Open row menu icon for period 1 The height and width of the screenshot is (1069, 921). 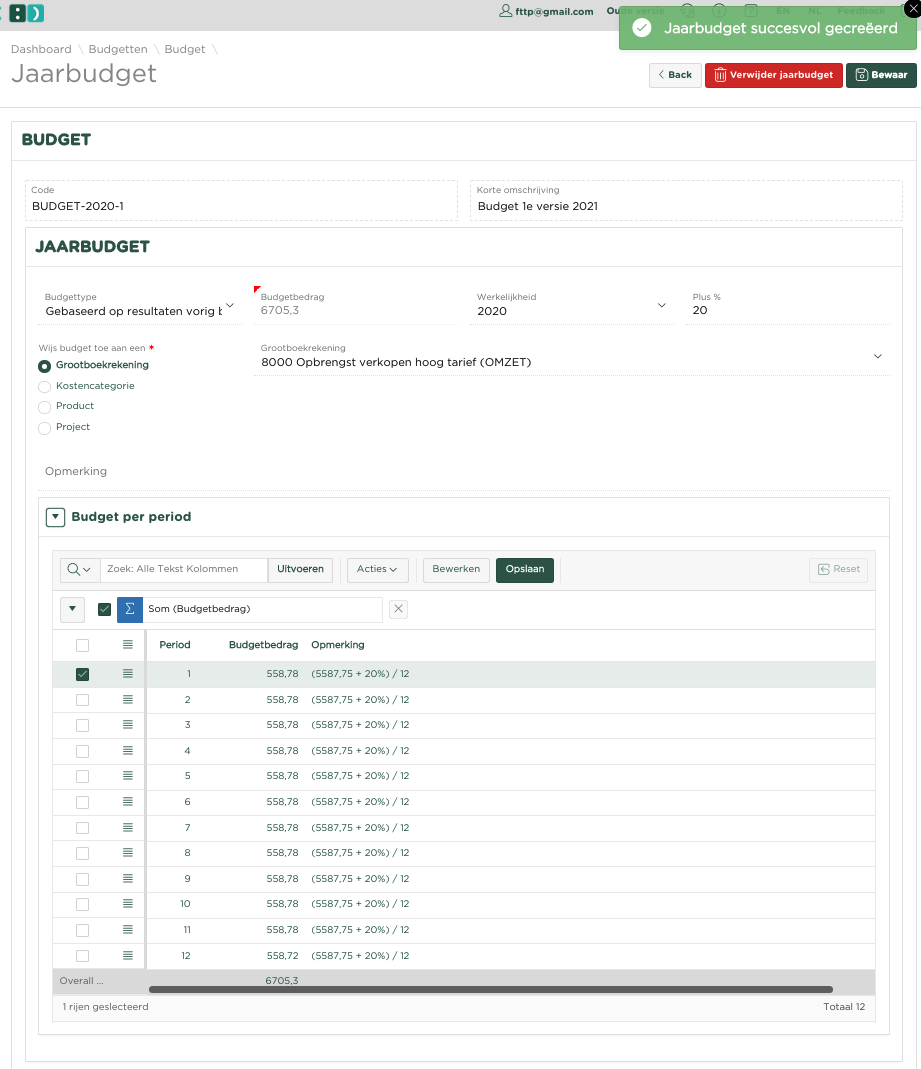(128, 674)
